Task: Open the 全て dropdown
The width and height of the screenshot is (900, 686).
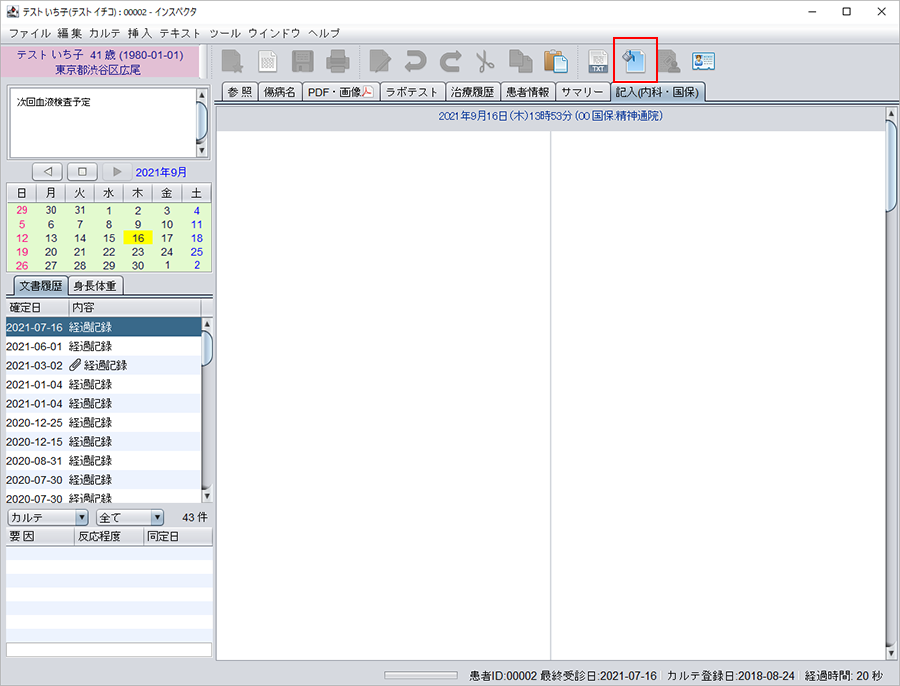Action: coord(129,517)
